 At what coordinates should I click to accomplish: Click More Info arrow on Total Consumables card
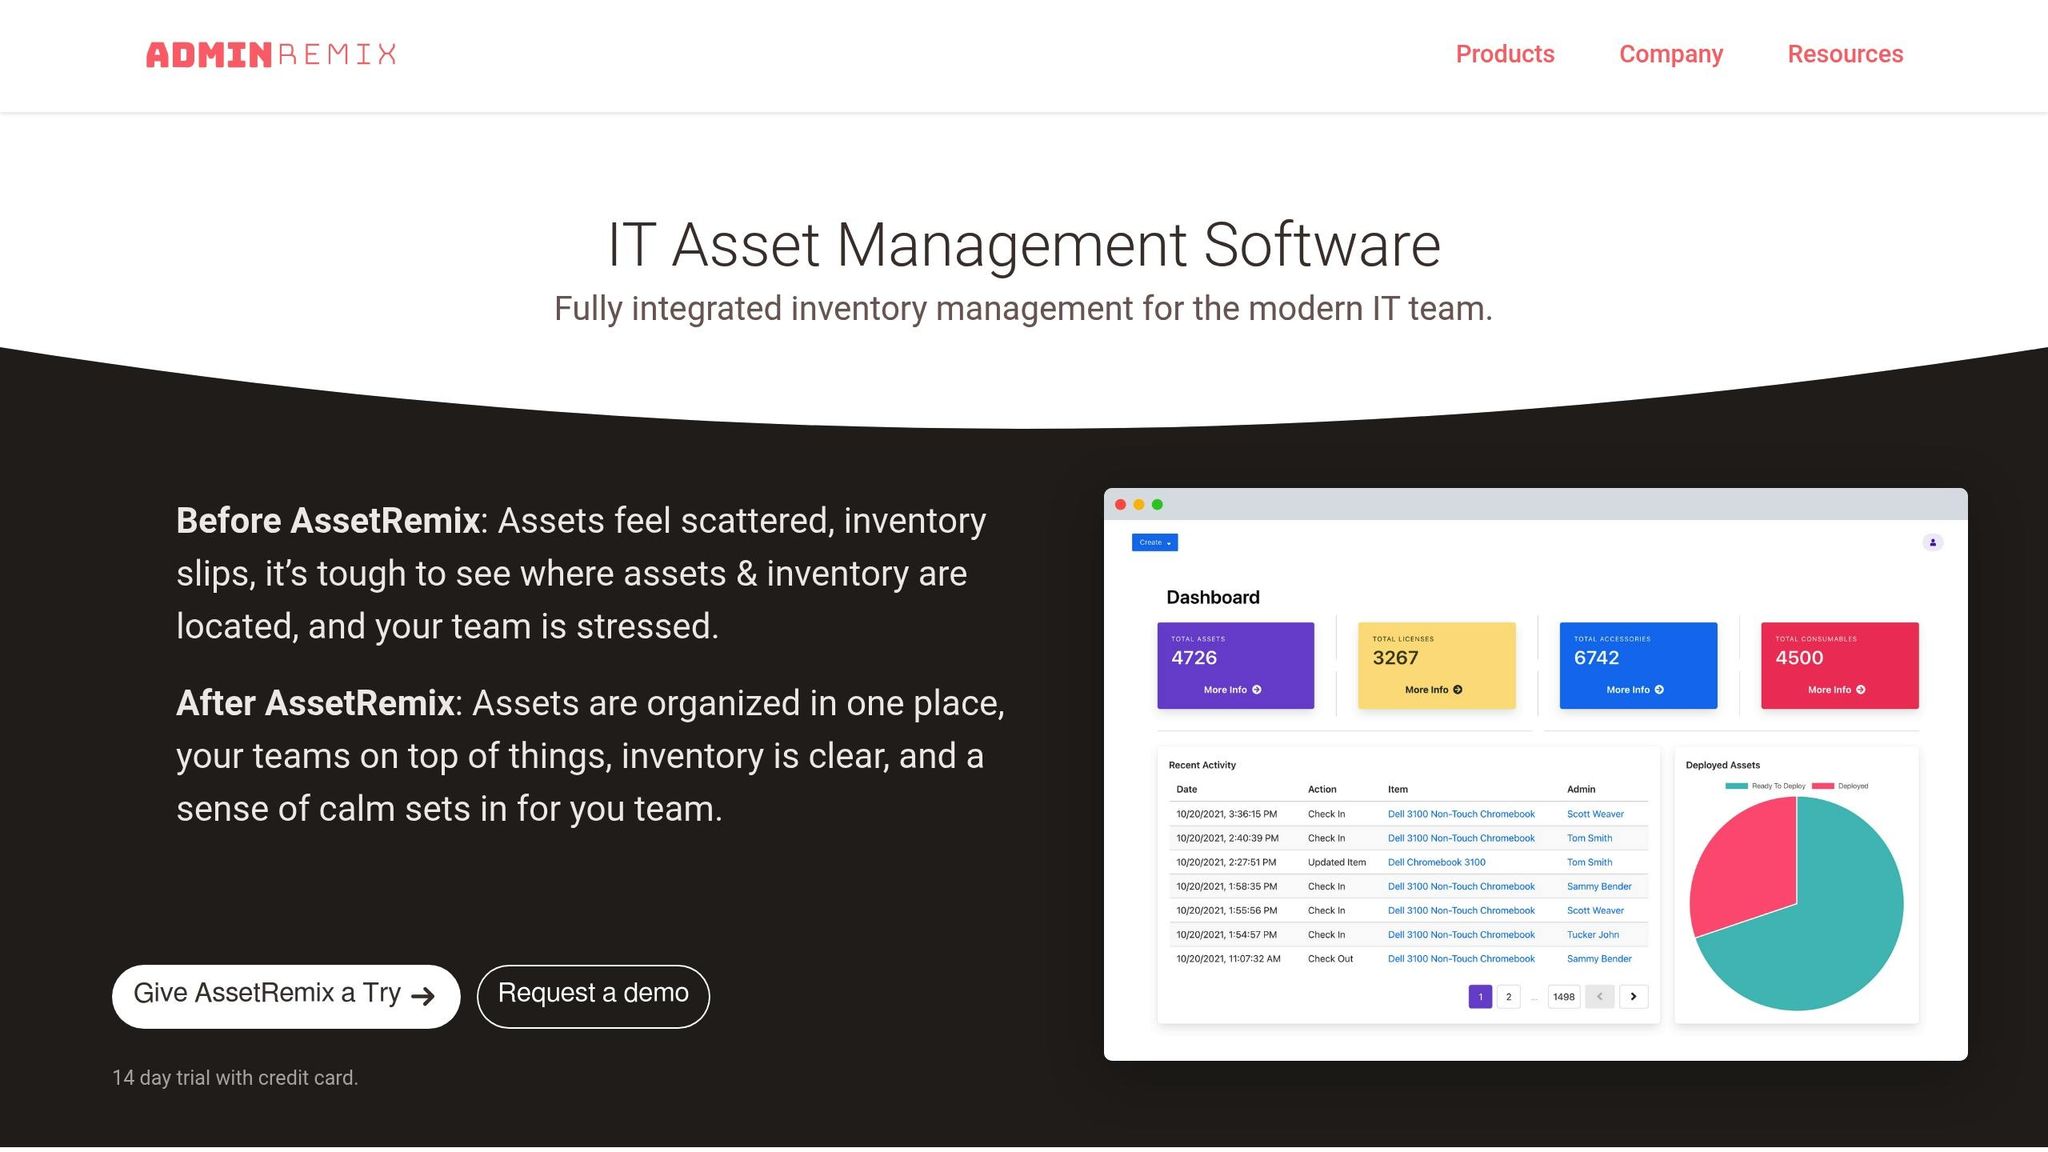click(x=1860, y=689)
